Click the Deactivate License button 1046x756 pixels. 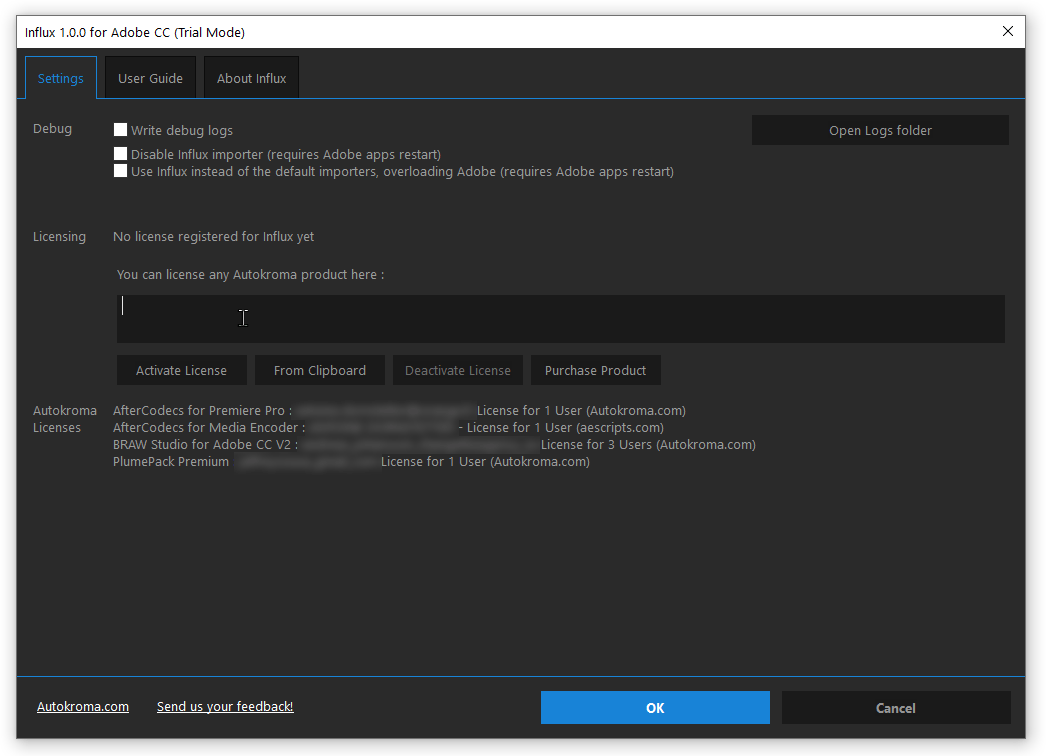(x=457, y=370)
